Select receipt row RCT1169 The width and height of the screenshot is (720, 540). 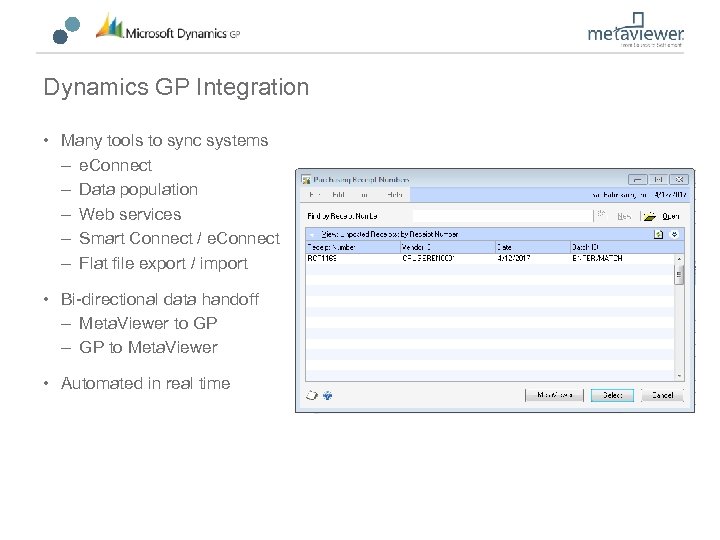(x=490, y=259)
